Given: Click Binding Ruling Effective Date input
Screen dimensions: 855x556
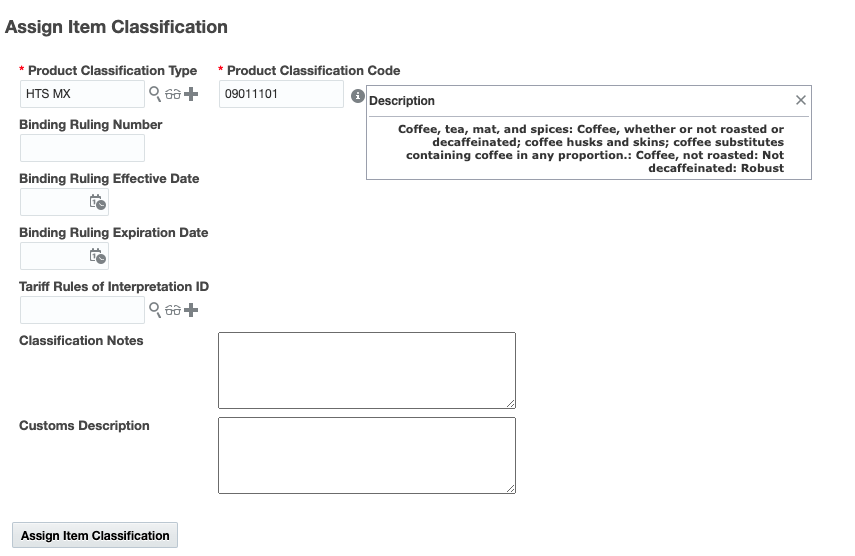Looking at the screenshot, I should coord(54,202).
